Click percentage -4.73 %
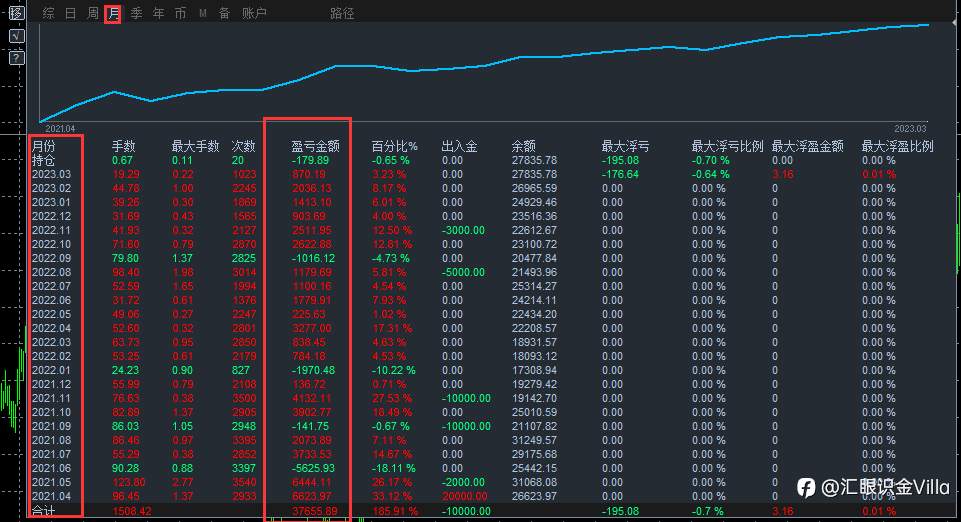The image size is (961, 522). coord(390,259)
